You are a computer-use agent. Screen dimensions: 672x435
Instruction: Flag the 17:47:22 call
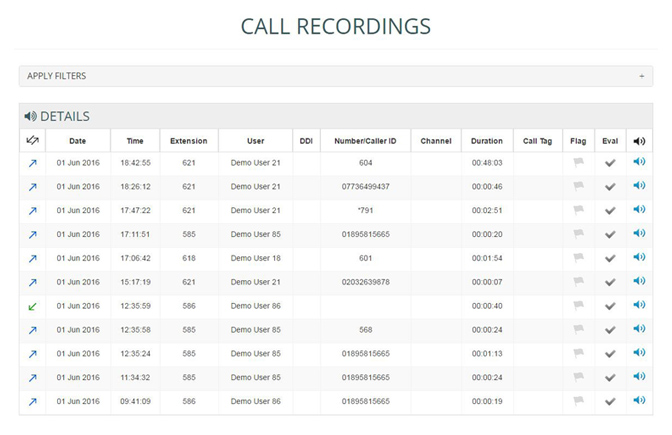[579, 210]
